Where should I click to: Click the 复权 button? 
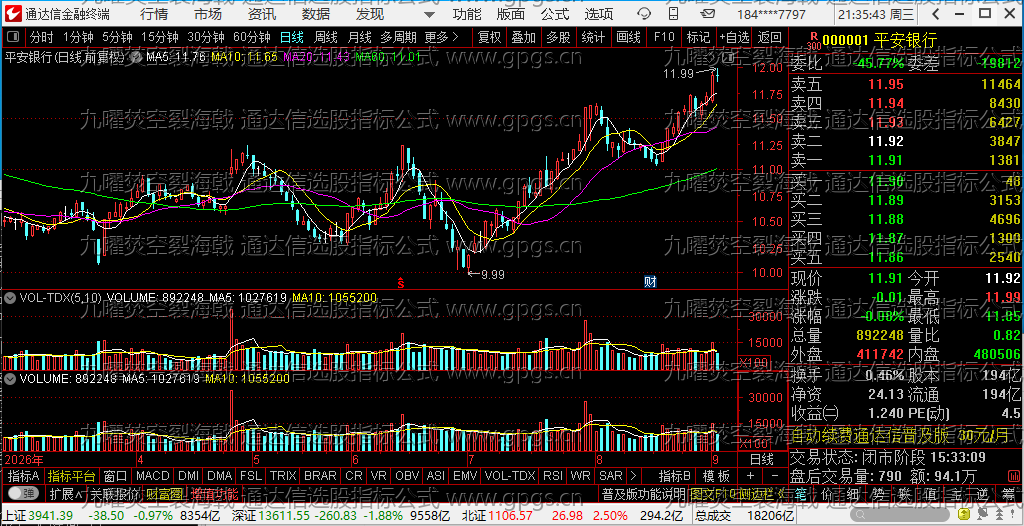click(489, 38)
